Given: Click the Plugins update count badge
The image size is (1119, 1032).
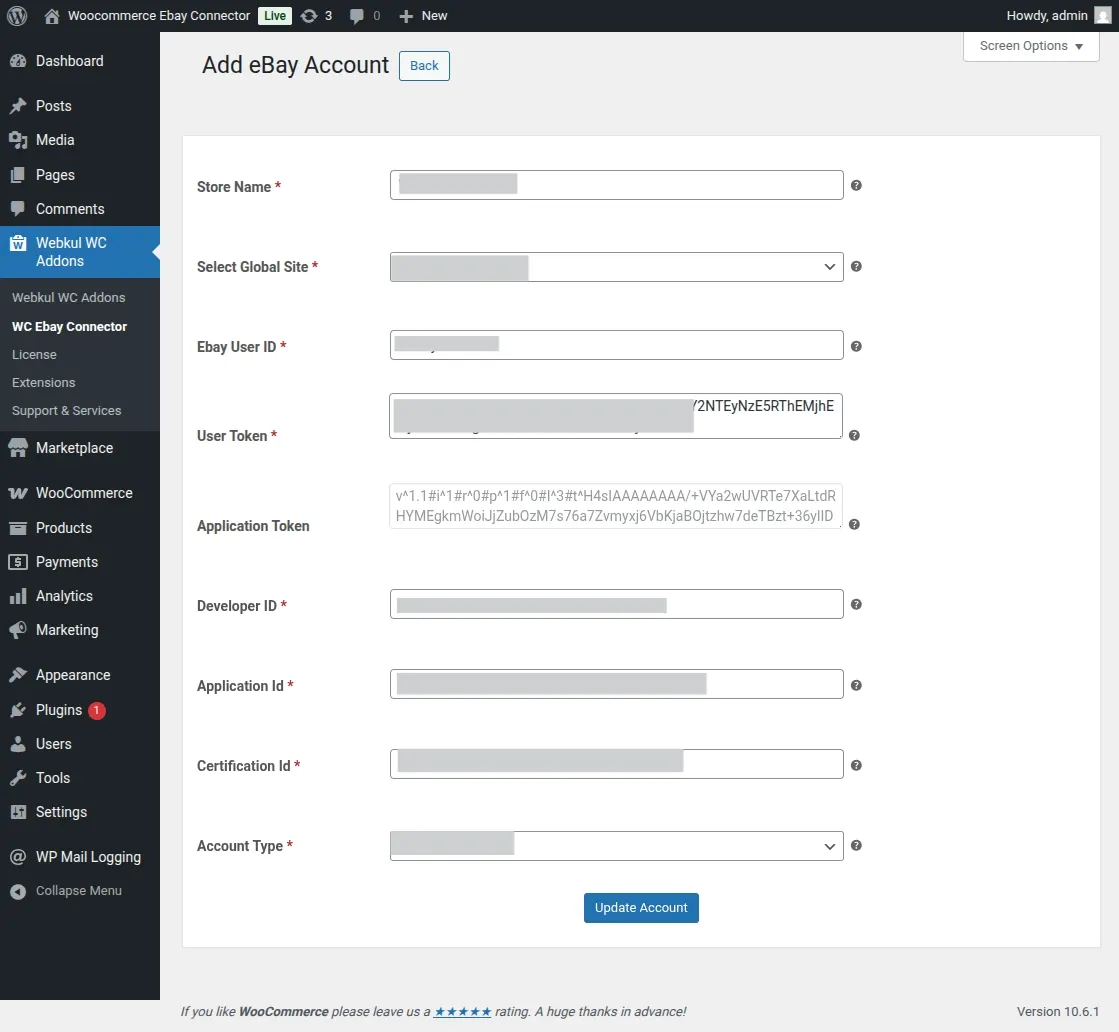Looking at the screenshot, I should 96,711.
